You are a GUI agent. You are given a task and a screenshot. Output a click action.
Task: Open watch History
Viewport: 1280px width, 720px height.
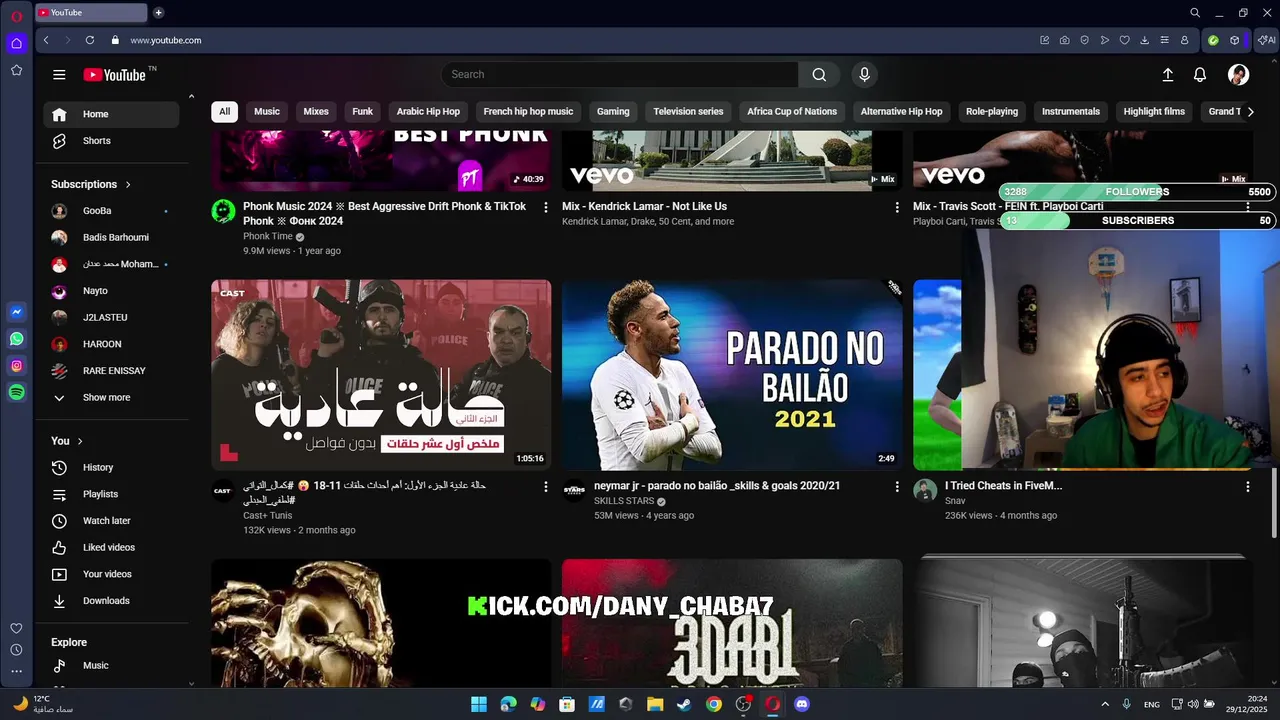(x=111, y=468)
